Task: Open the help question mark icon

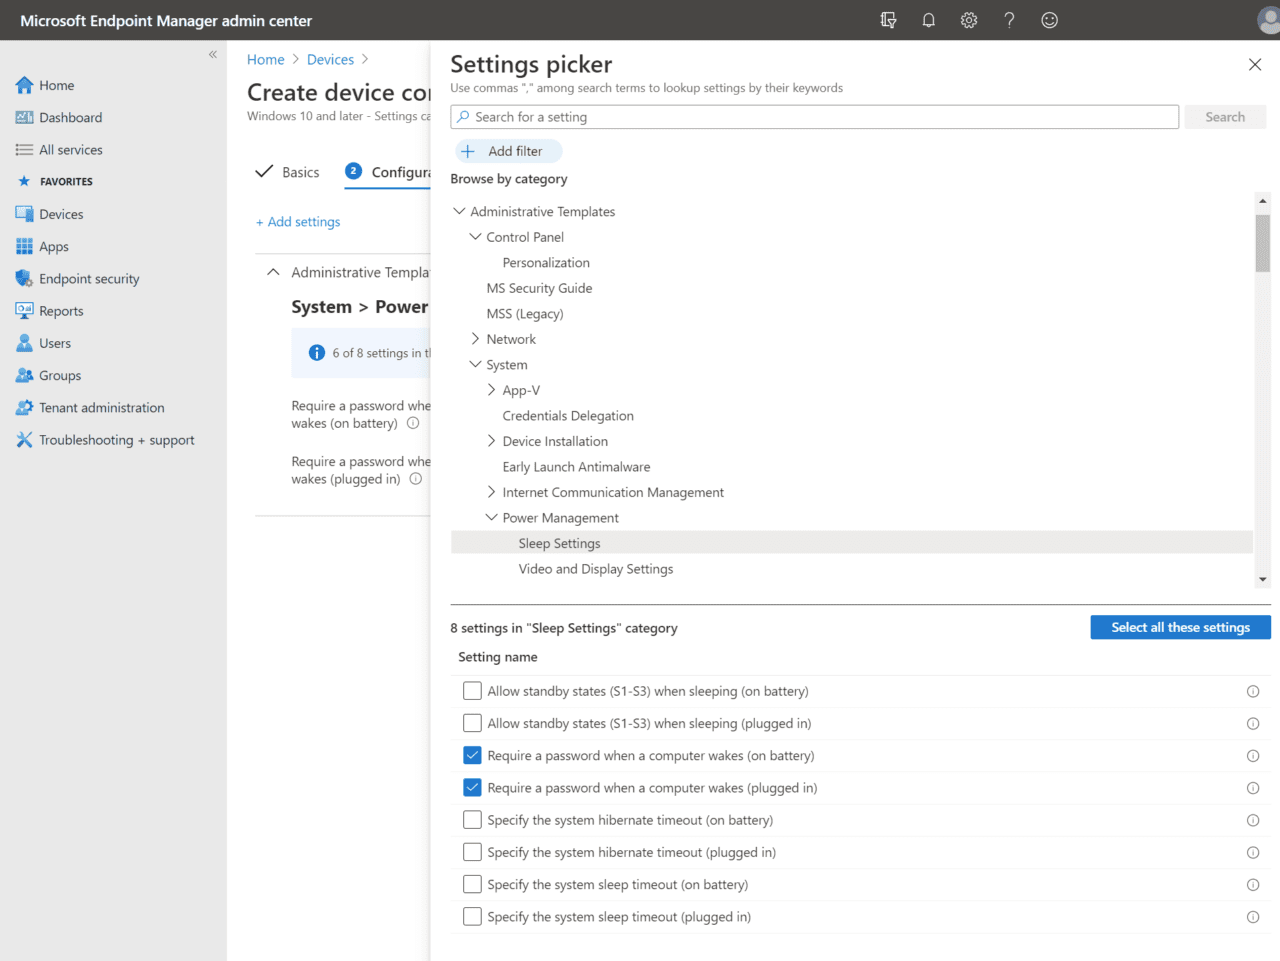Action: pos(1010,20)
